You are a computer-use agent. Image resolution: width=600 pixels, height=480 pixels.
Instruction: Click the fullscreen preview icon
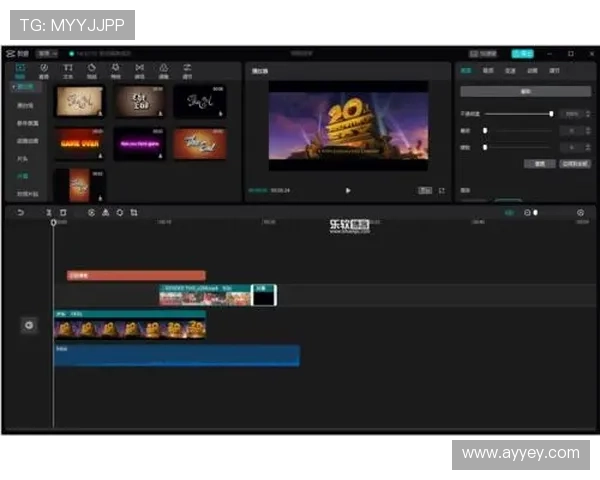click(x=442, y=191)
